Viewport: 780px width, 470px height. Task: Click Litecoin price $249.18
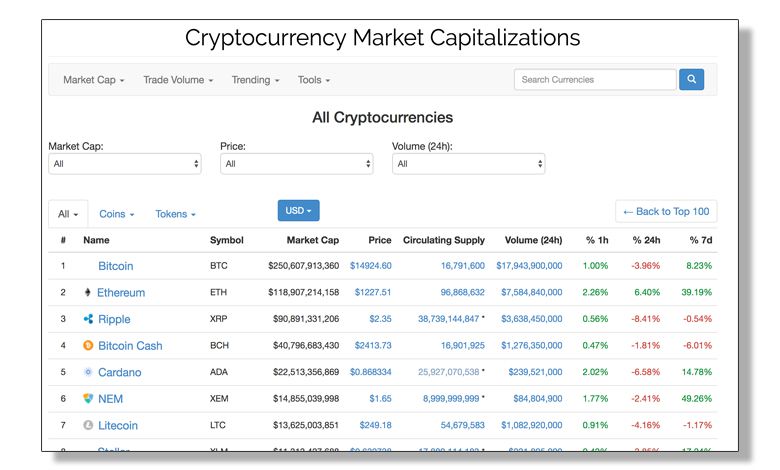pyautogui.click(x=375, y=425)
